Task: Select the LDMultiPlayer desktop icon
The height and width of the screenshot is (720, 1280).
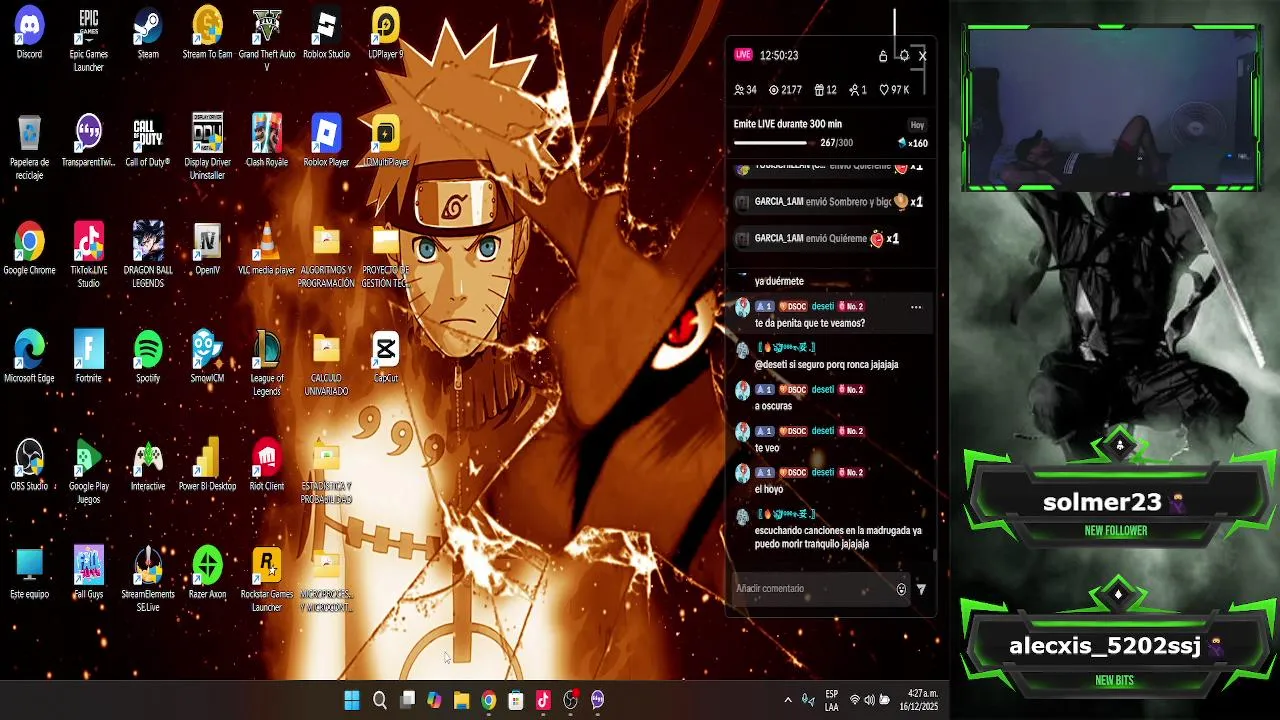Action: [385, 142]
